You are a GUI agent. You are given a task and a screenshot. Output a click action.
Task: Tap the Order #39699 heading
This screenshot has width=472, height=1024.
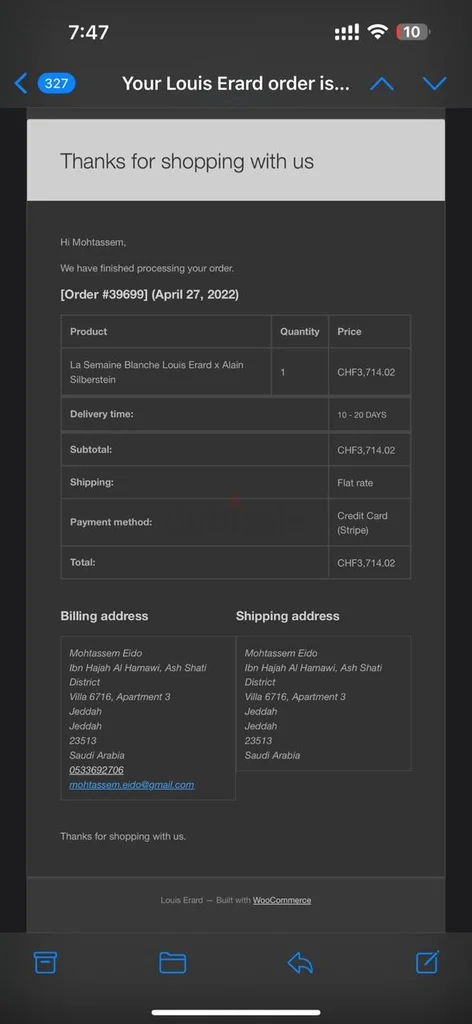click(x=149, y=295)
